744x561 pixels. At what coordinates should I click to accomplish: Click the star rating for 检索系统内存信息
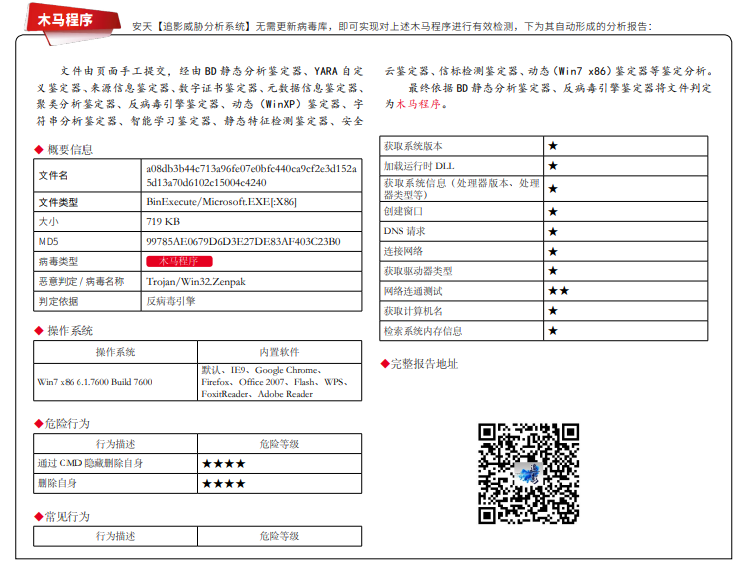[553, 331]
